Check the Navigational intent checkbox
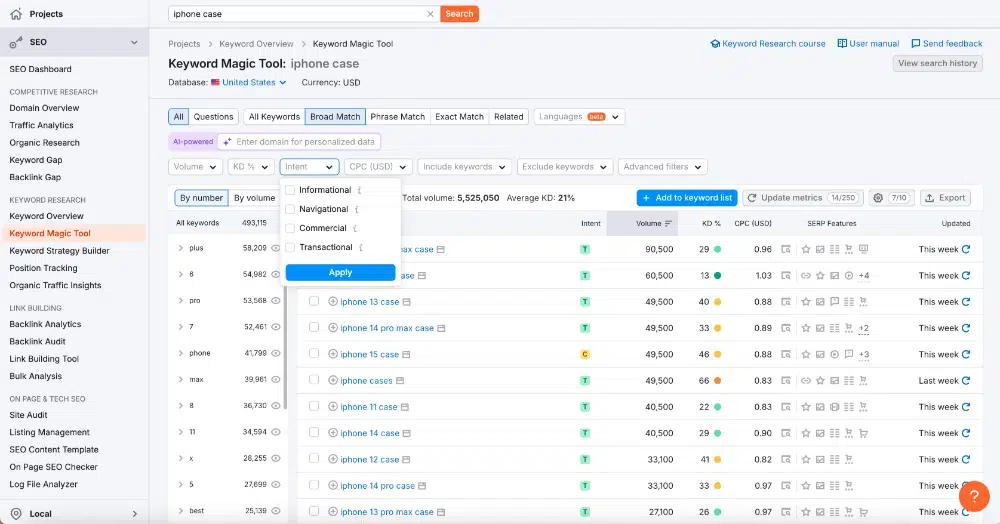 [290, 209]
